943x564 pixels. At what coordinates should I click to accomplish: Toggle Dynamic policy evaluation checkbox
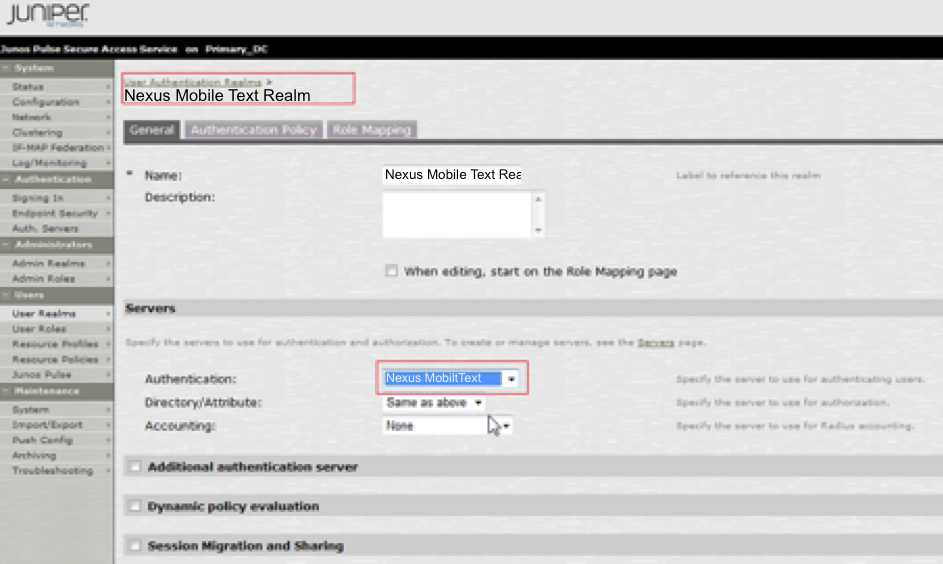(x=134, y=506)
